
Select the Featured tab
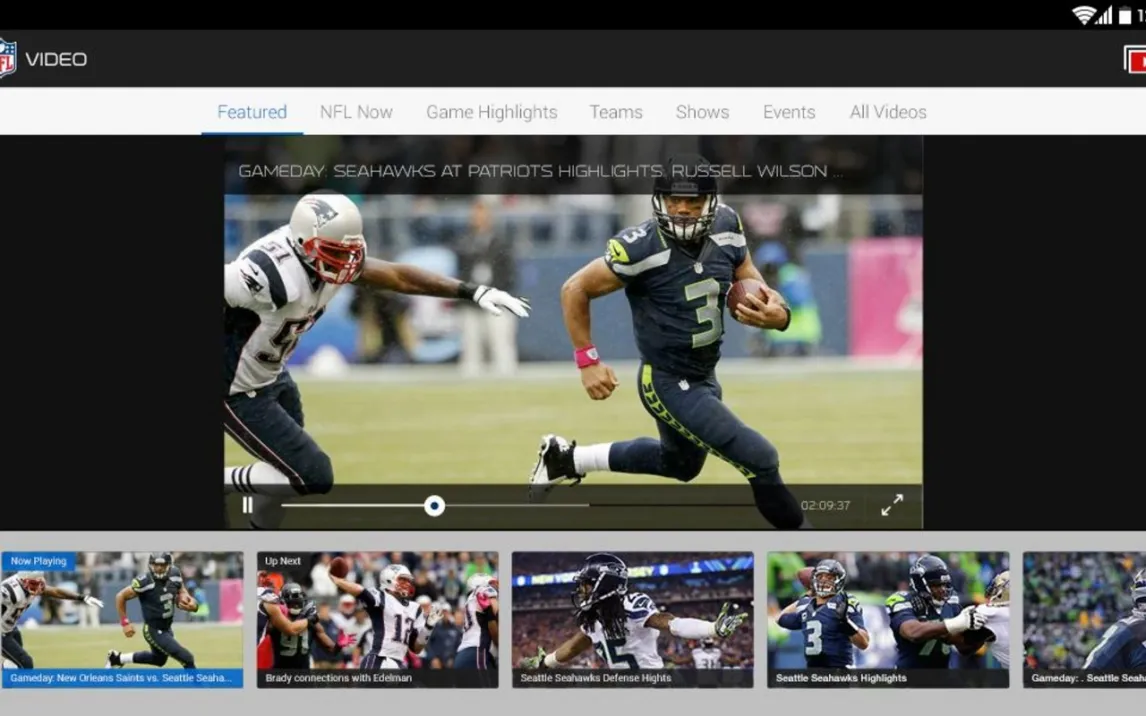click(252, 112)
